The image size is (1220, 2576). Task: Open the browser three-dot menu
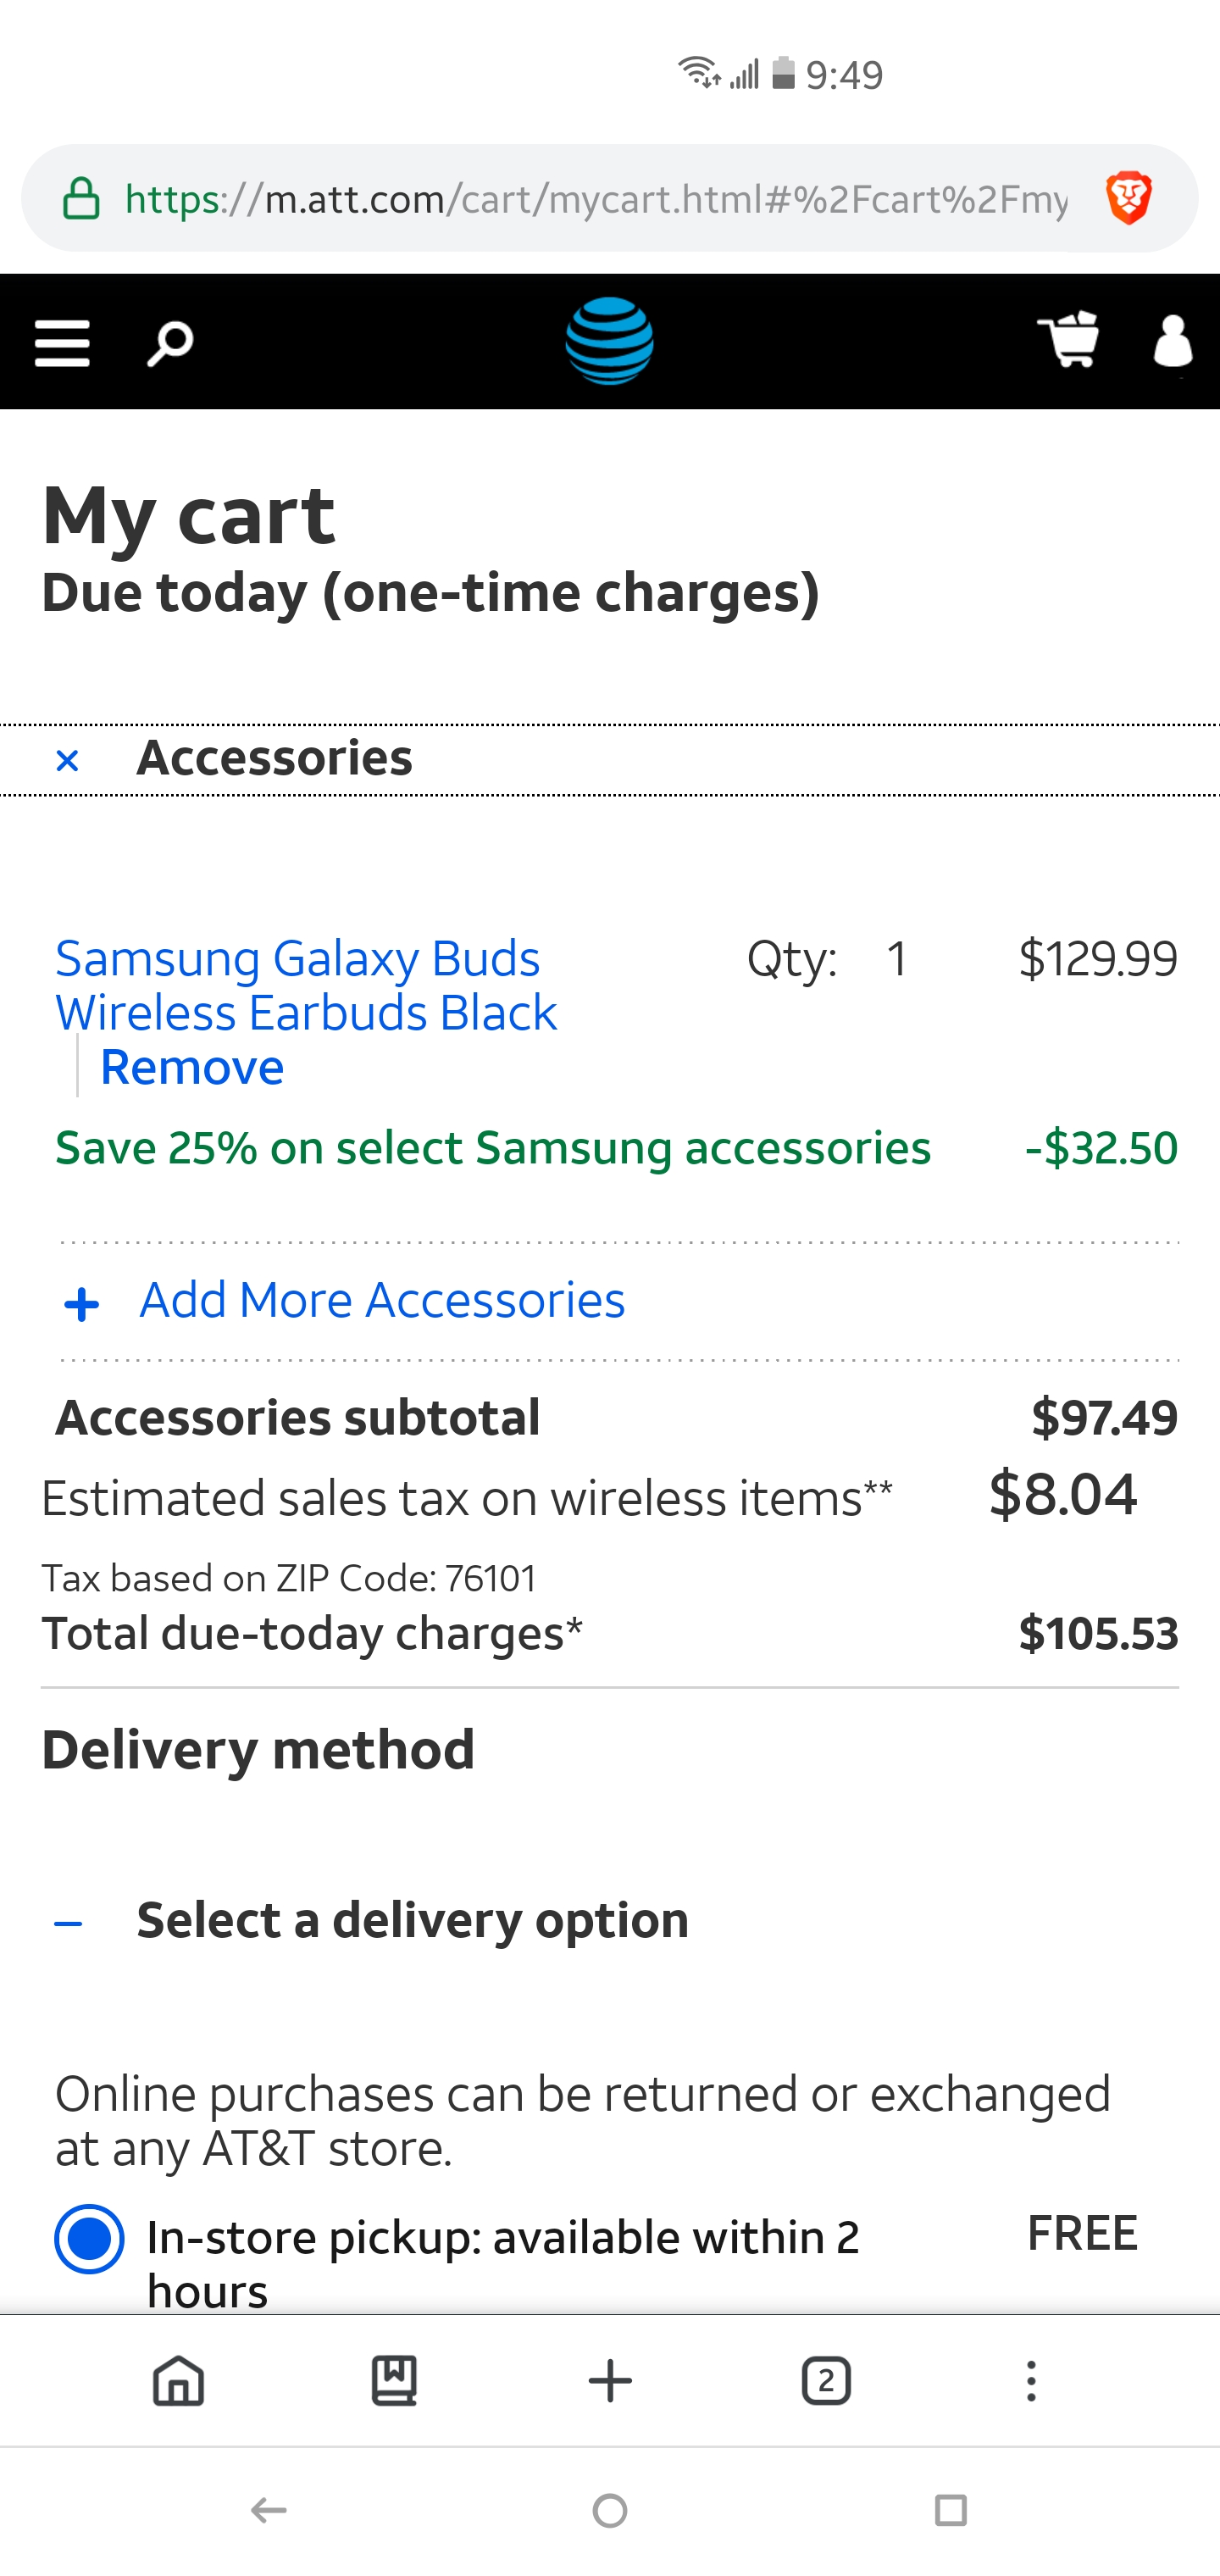click(1031, 2380)
